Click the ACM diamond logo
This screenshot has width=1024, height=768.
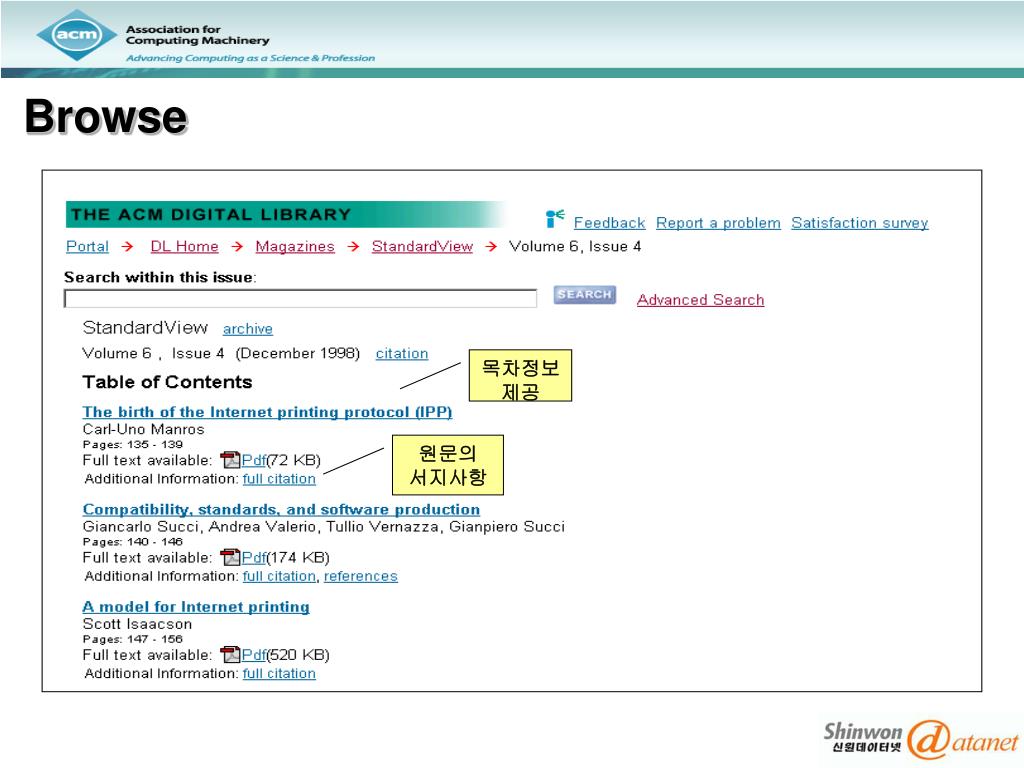click(x=77, y=35)
